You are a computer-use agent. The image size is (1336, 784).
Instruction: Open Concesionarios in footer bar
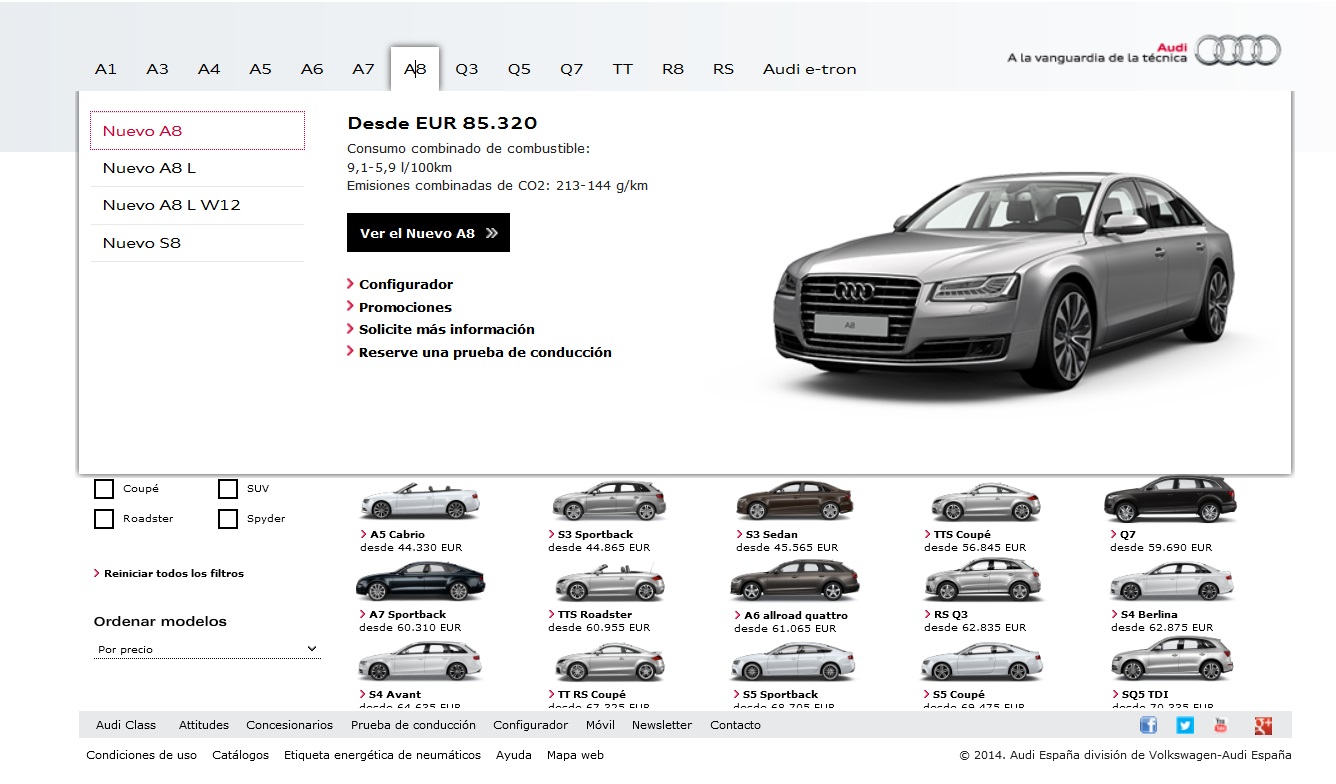click(290, 725)
